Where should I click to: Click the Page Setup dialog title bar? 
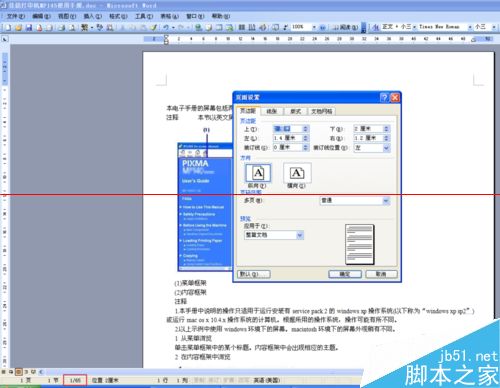(x=307, y=97)
